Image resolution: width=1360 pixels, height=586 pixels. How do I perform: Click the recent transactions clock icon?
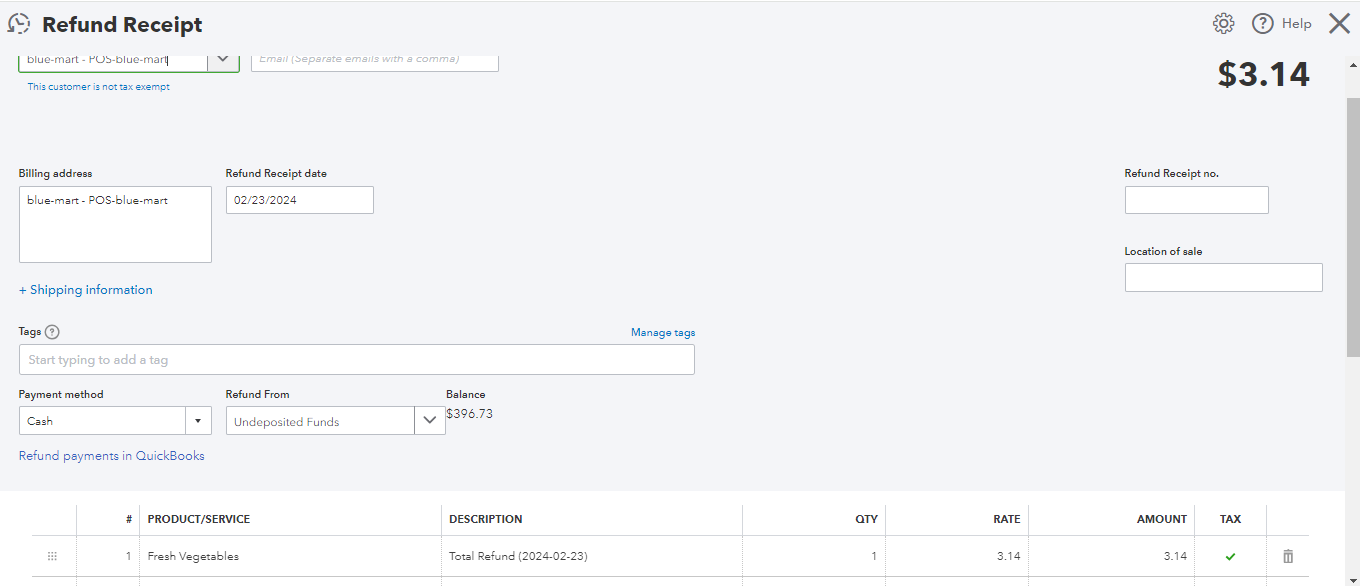[x=19, y=24]
